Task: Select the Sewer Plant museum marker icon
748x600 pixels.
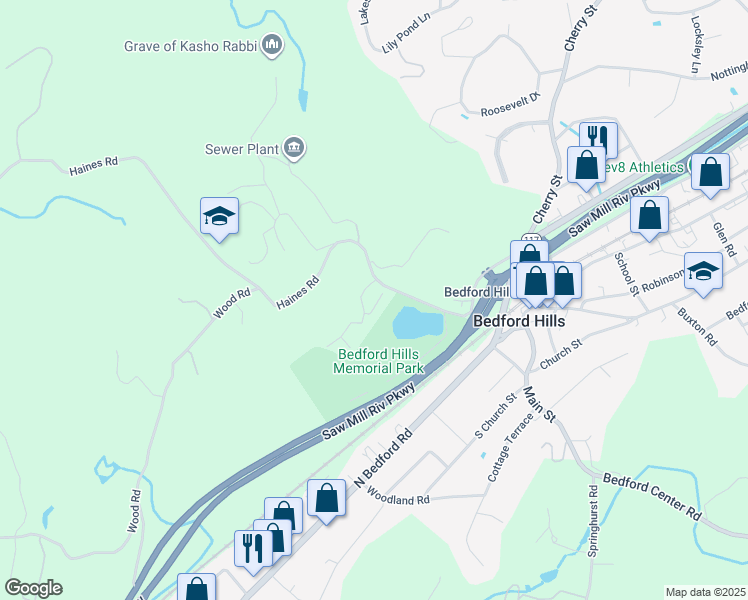Action: click(294, 148)
